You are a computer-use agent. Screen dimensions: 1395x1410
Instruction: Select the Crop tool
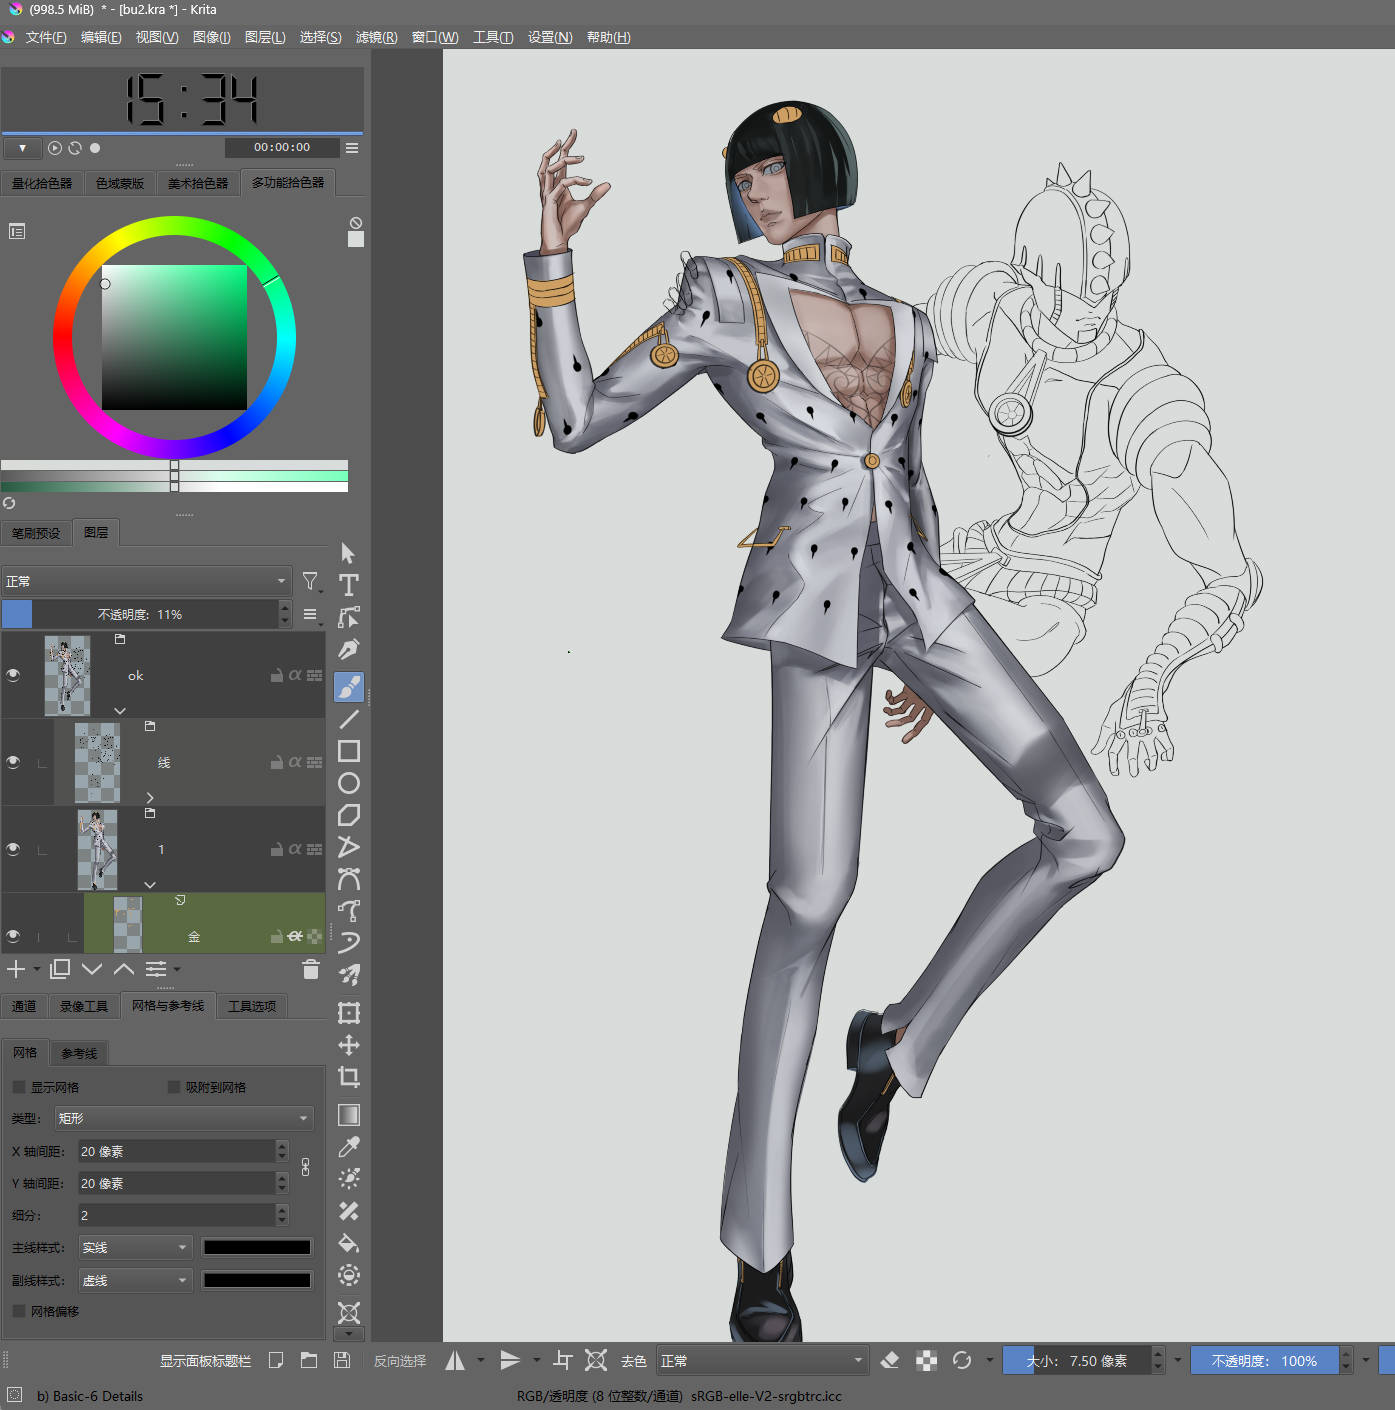(348, 1077)
